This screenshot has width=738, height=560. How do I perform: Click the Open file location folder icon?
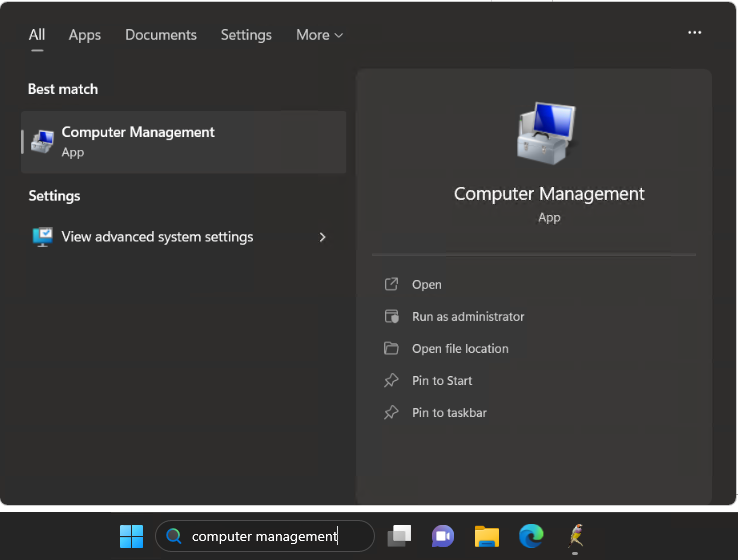click(x=391, y=348)
